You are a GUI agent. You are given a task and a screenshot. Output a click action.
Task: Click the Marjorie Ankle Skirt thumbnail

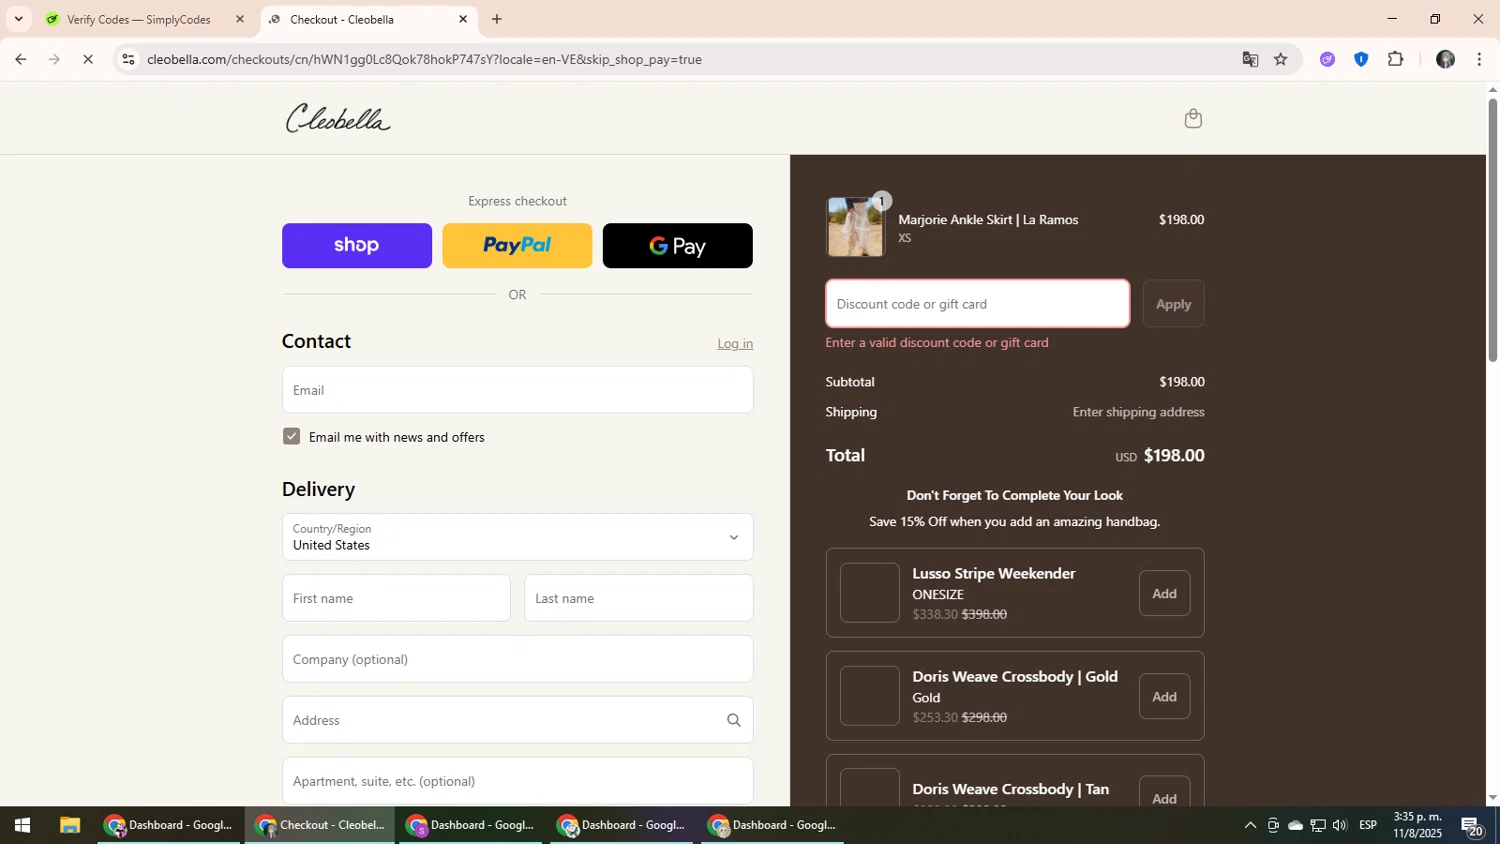tap(855, 227)
